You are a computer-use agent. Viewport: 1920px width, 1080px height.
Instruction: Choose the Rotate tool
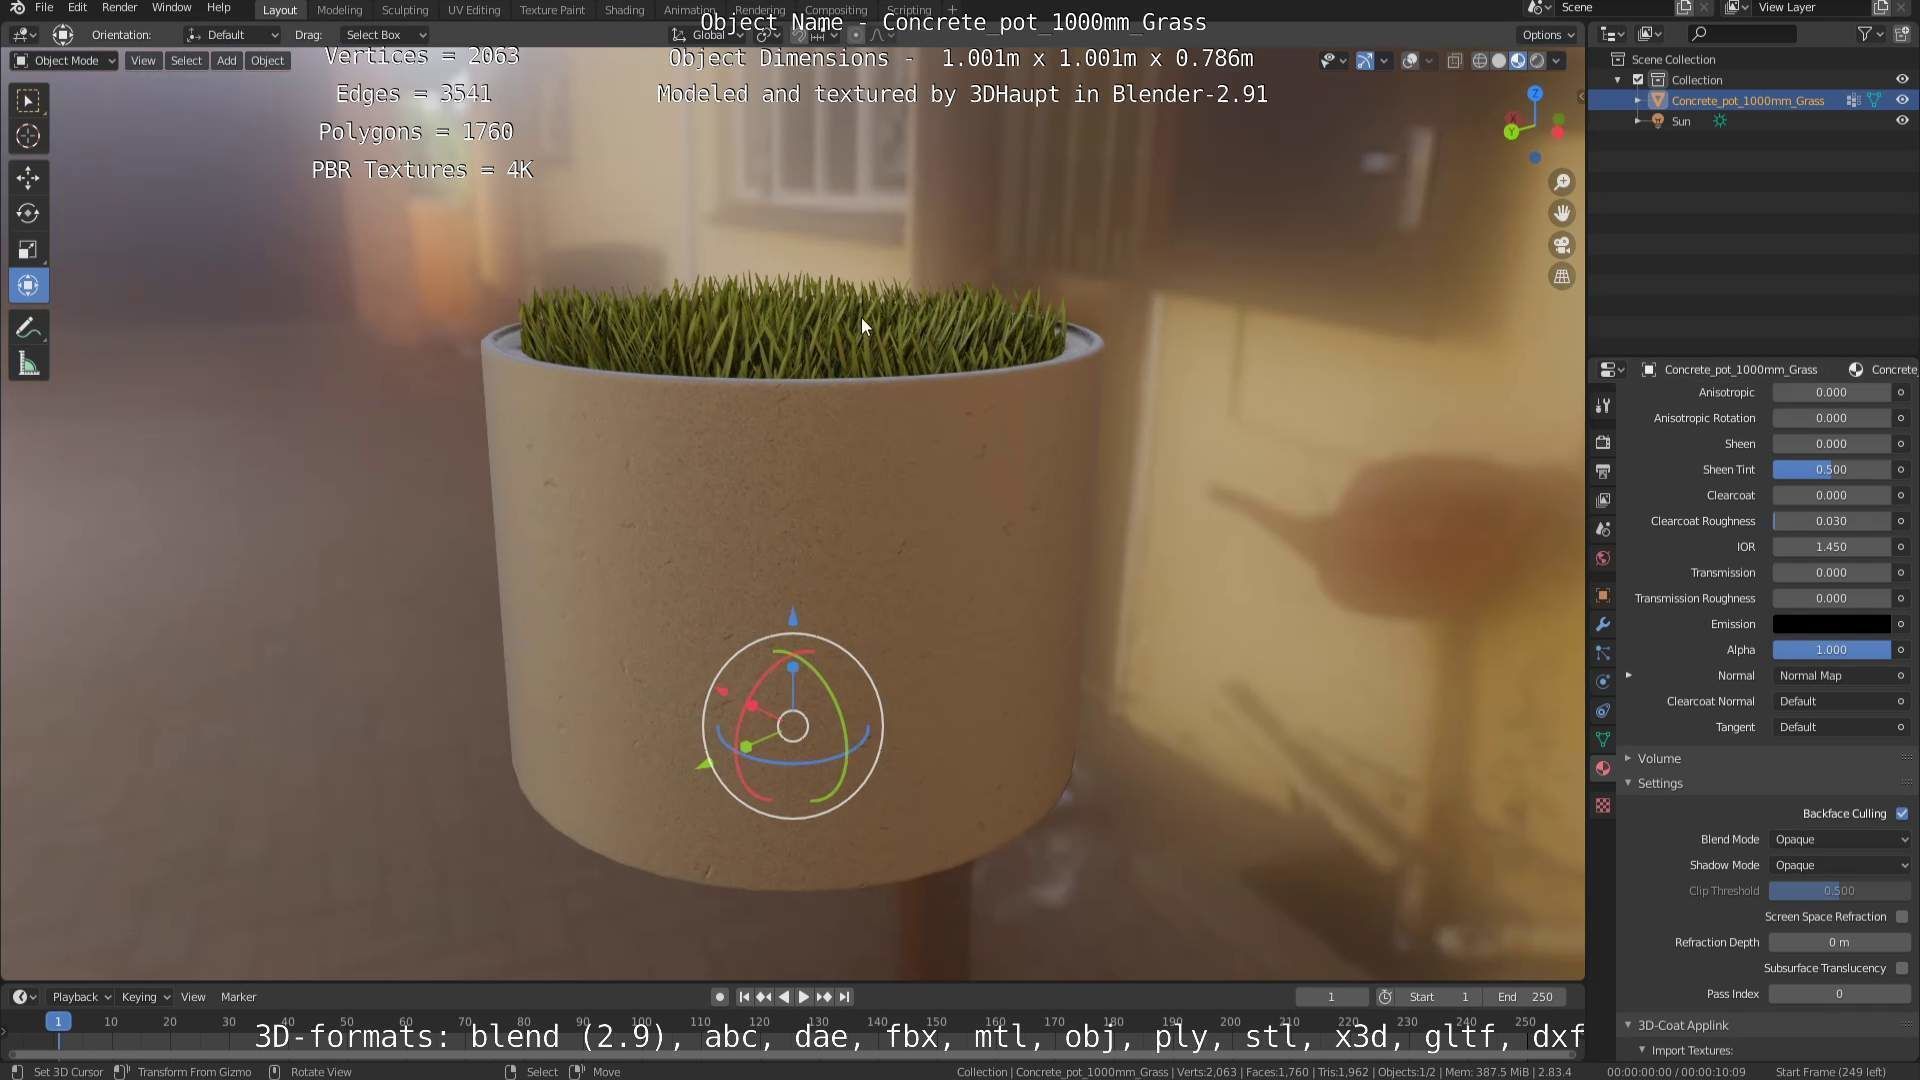[28, 214]
